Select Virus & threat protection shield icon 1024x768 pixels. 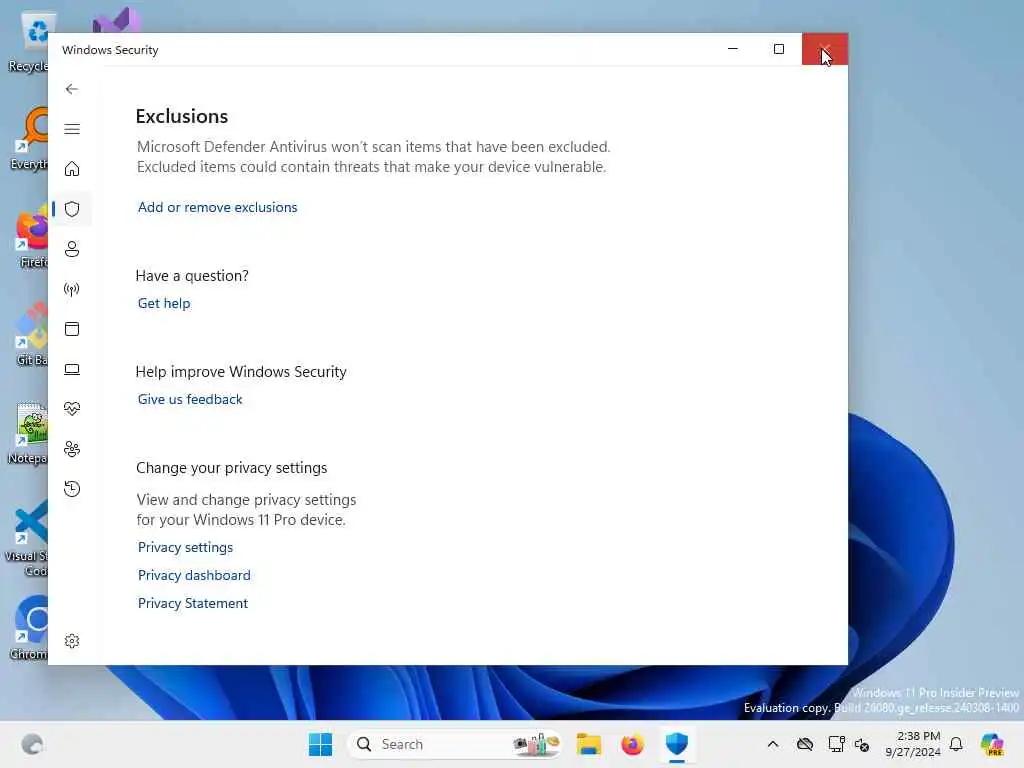coord(72,209)
